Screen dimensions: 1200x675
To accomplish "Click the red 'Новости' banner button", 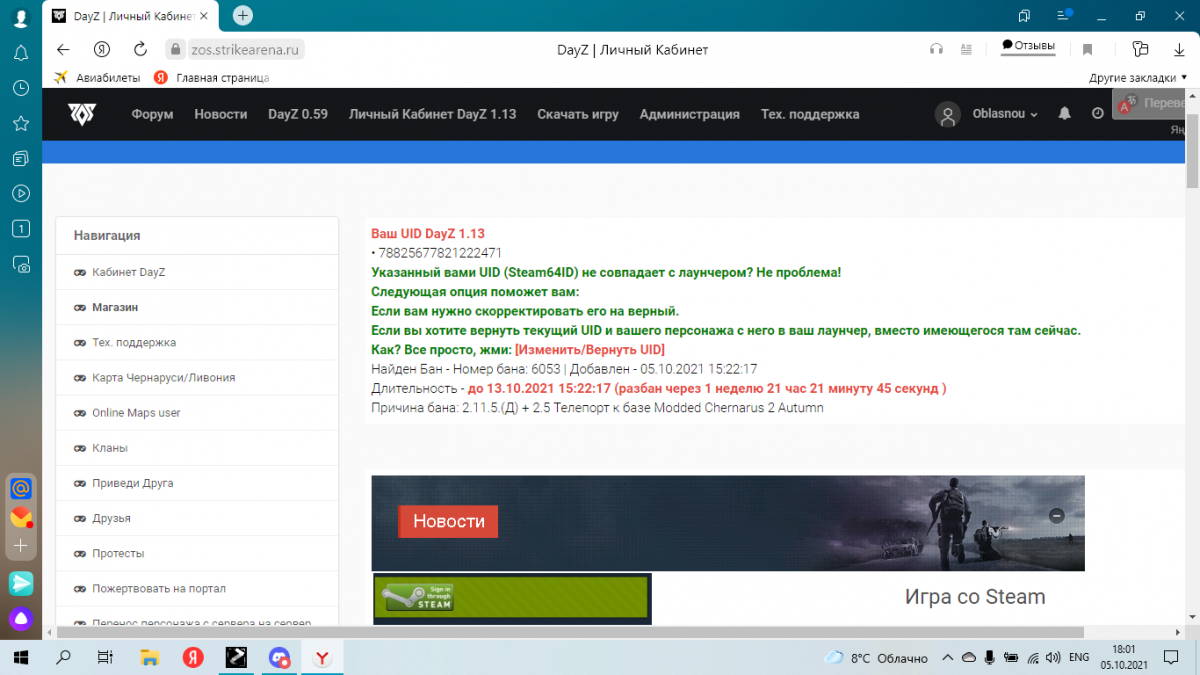I will 449,522.
